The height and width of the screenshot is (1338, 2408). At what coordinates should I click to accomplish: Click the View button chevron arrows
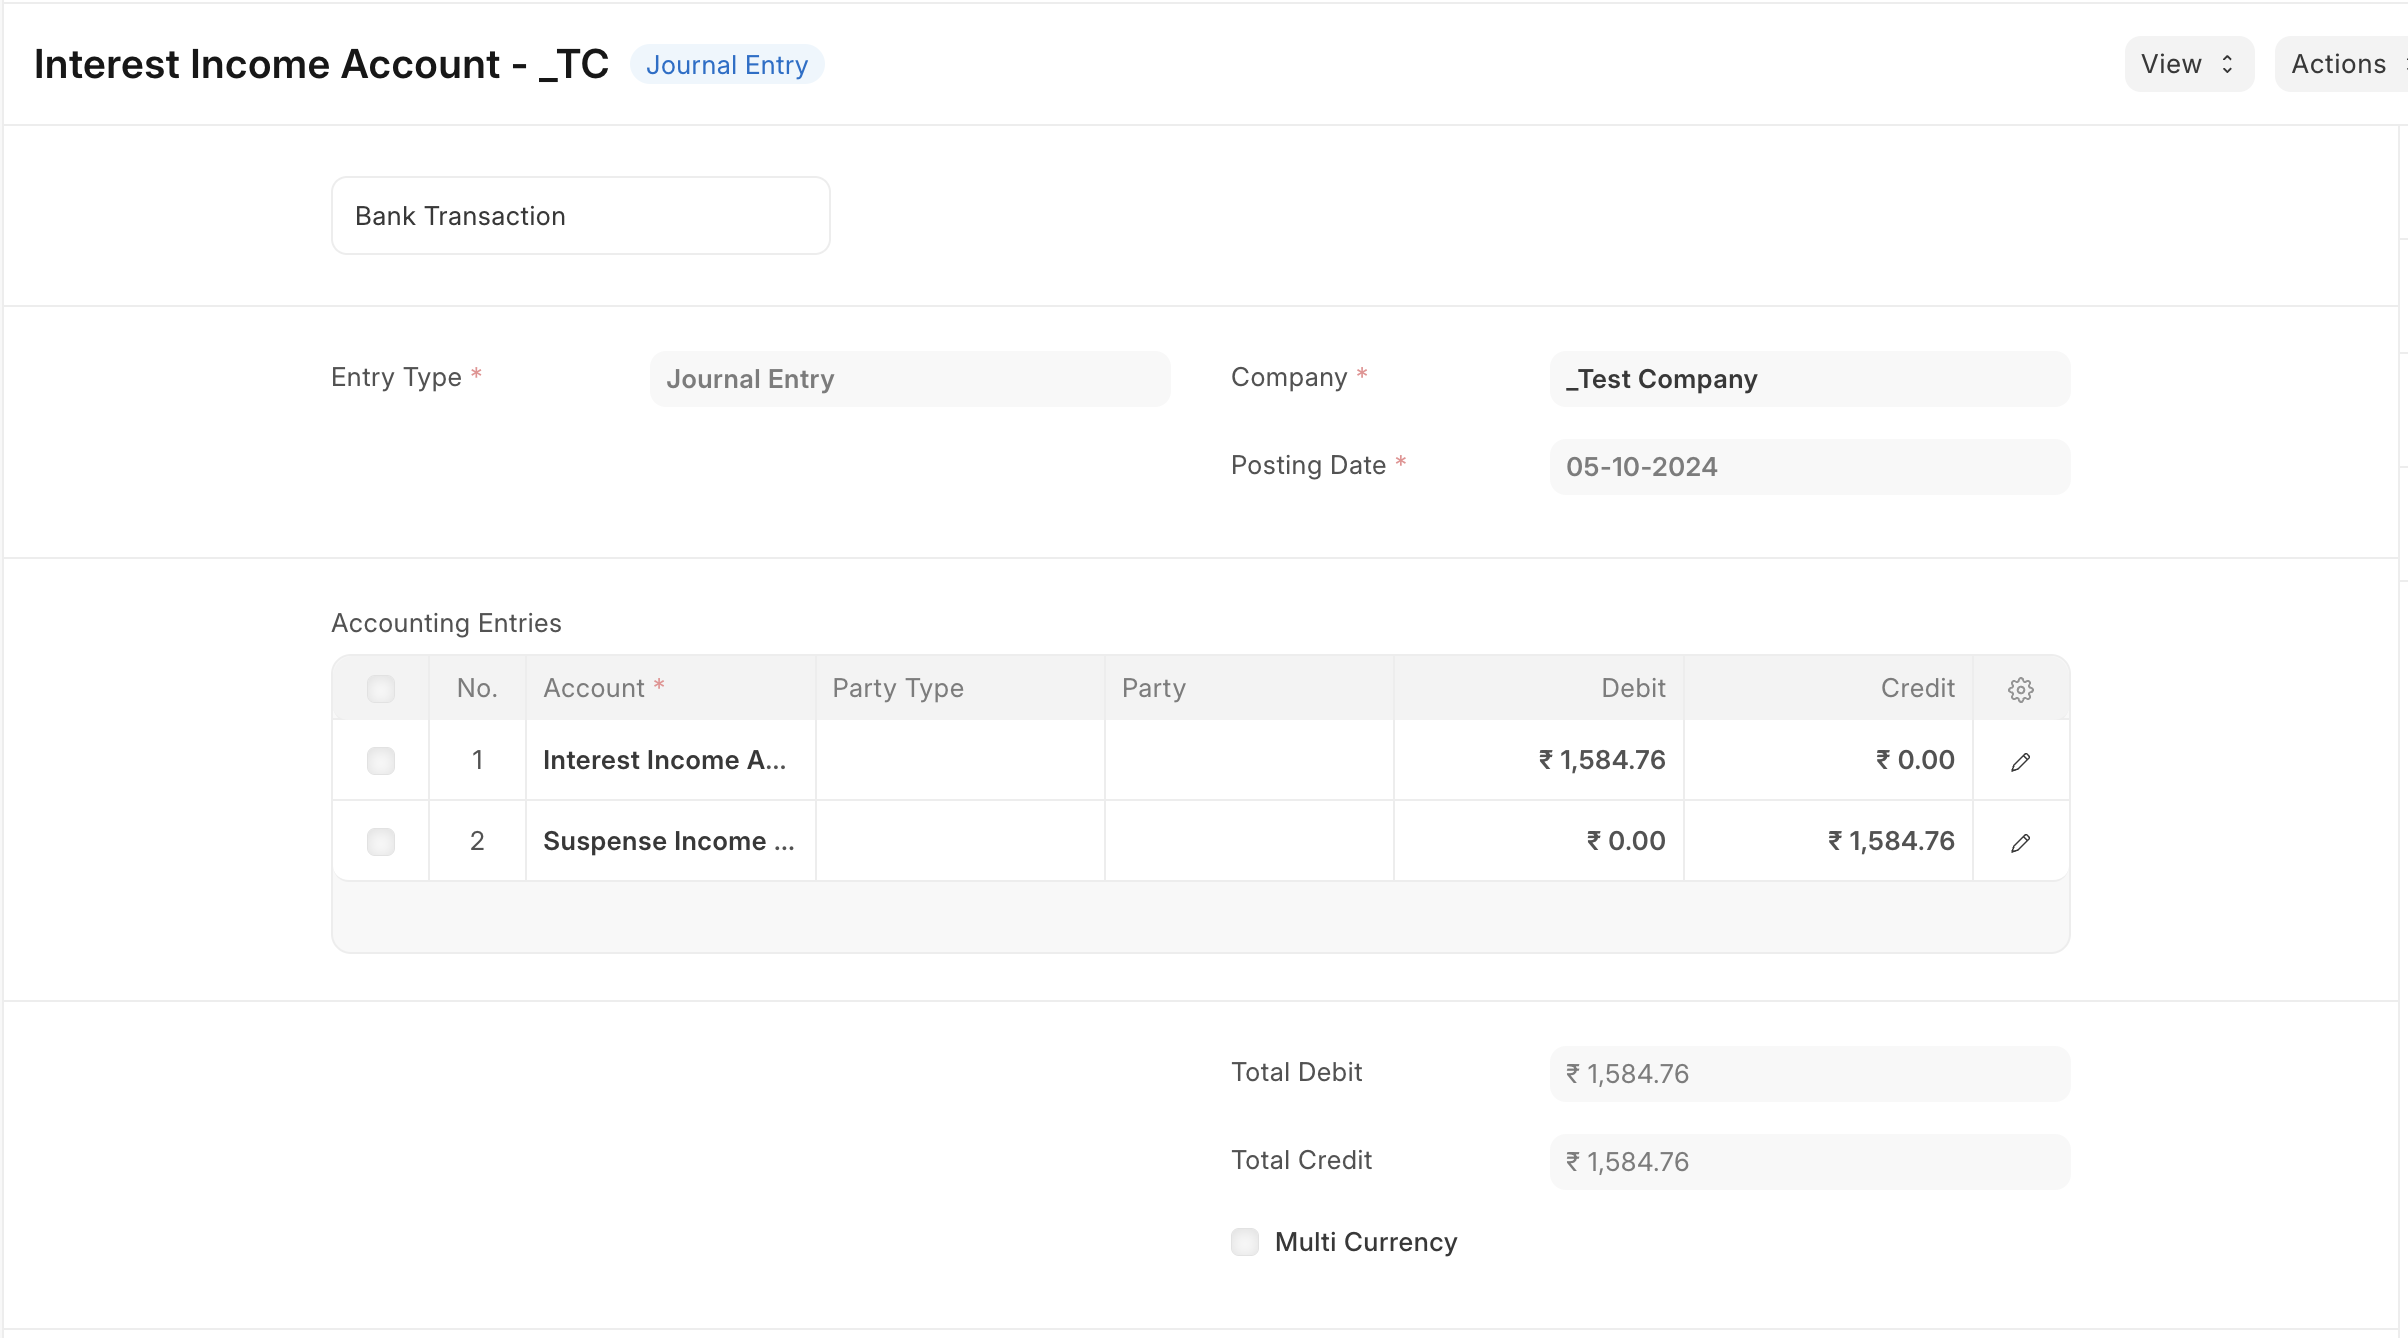pos(2227,64)
